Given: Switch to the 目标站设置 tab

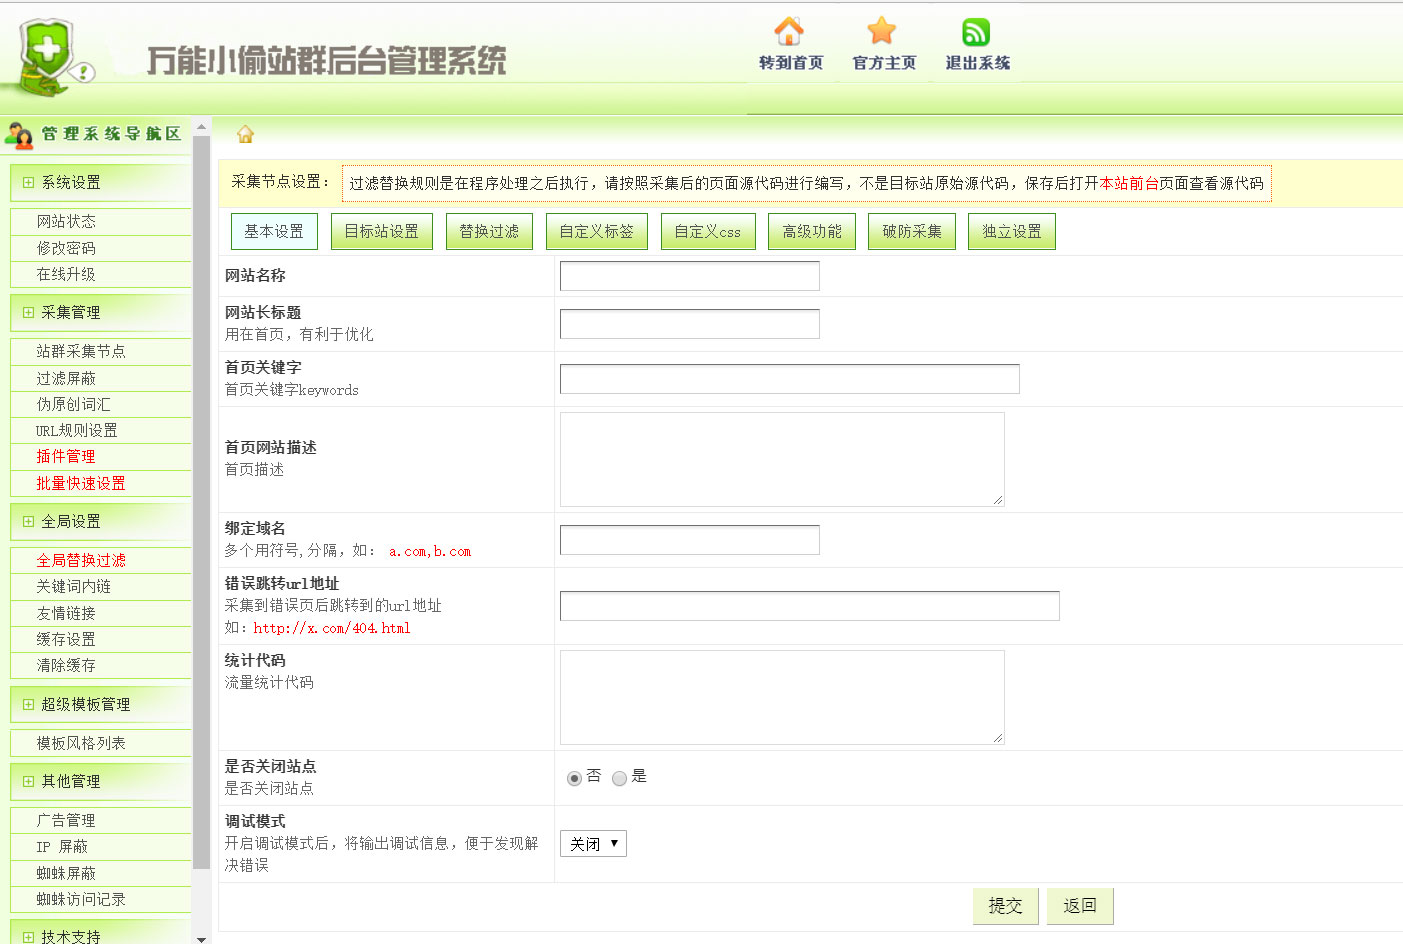Looking at the screenshot, I should pyautogui.click(x=381, y=230).
